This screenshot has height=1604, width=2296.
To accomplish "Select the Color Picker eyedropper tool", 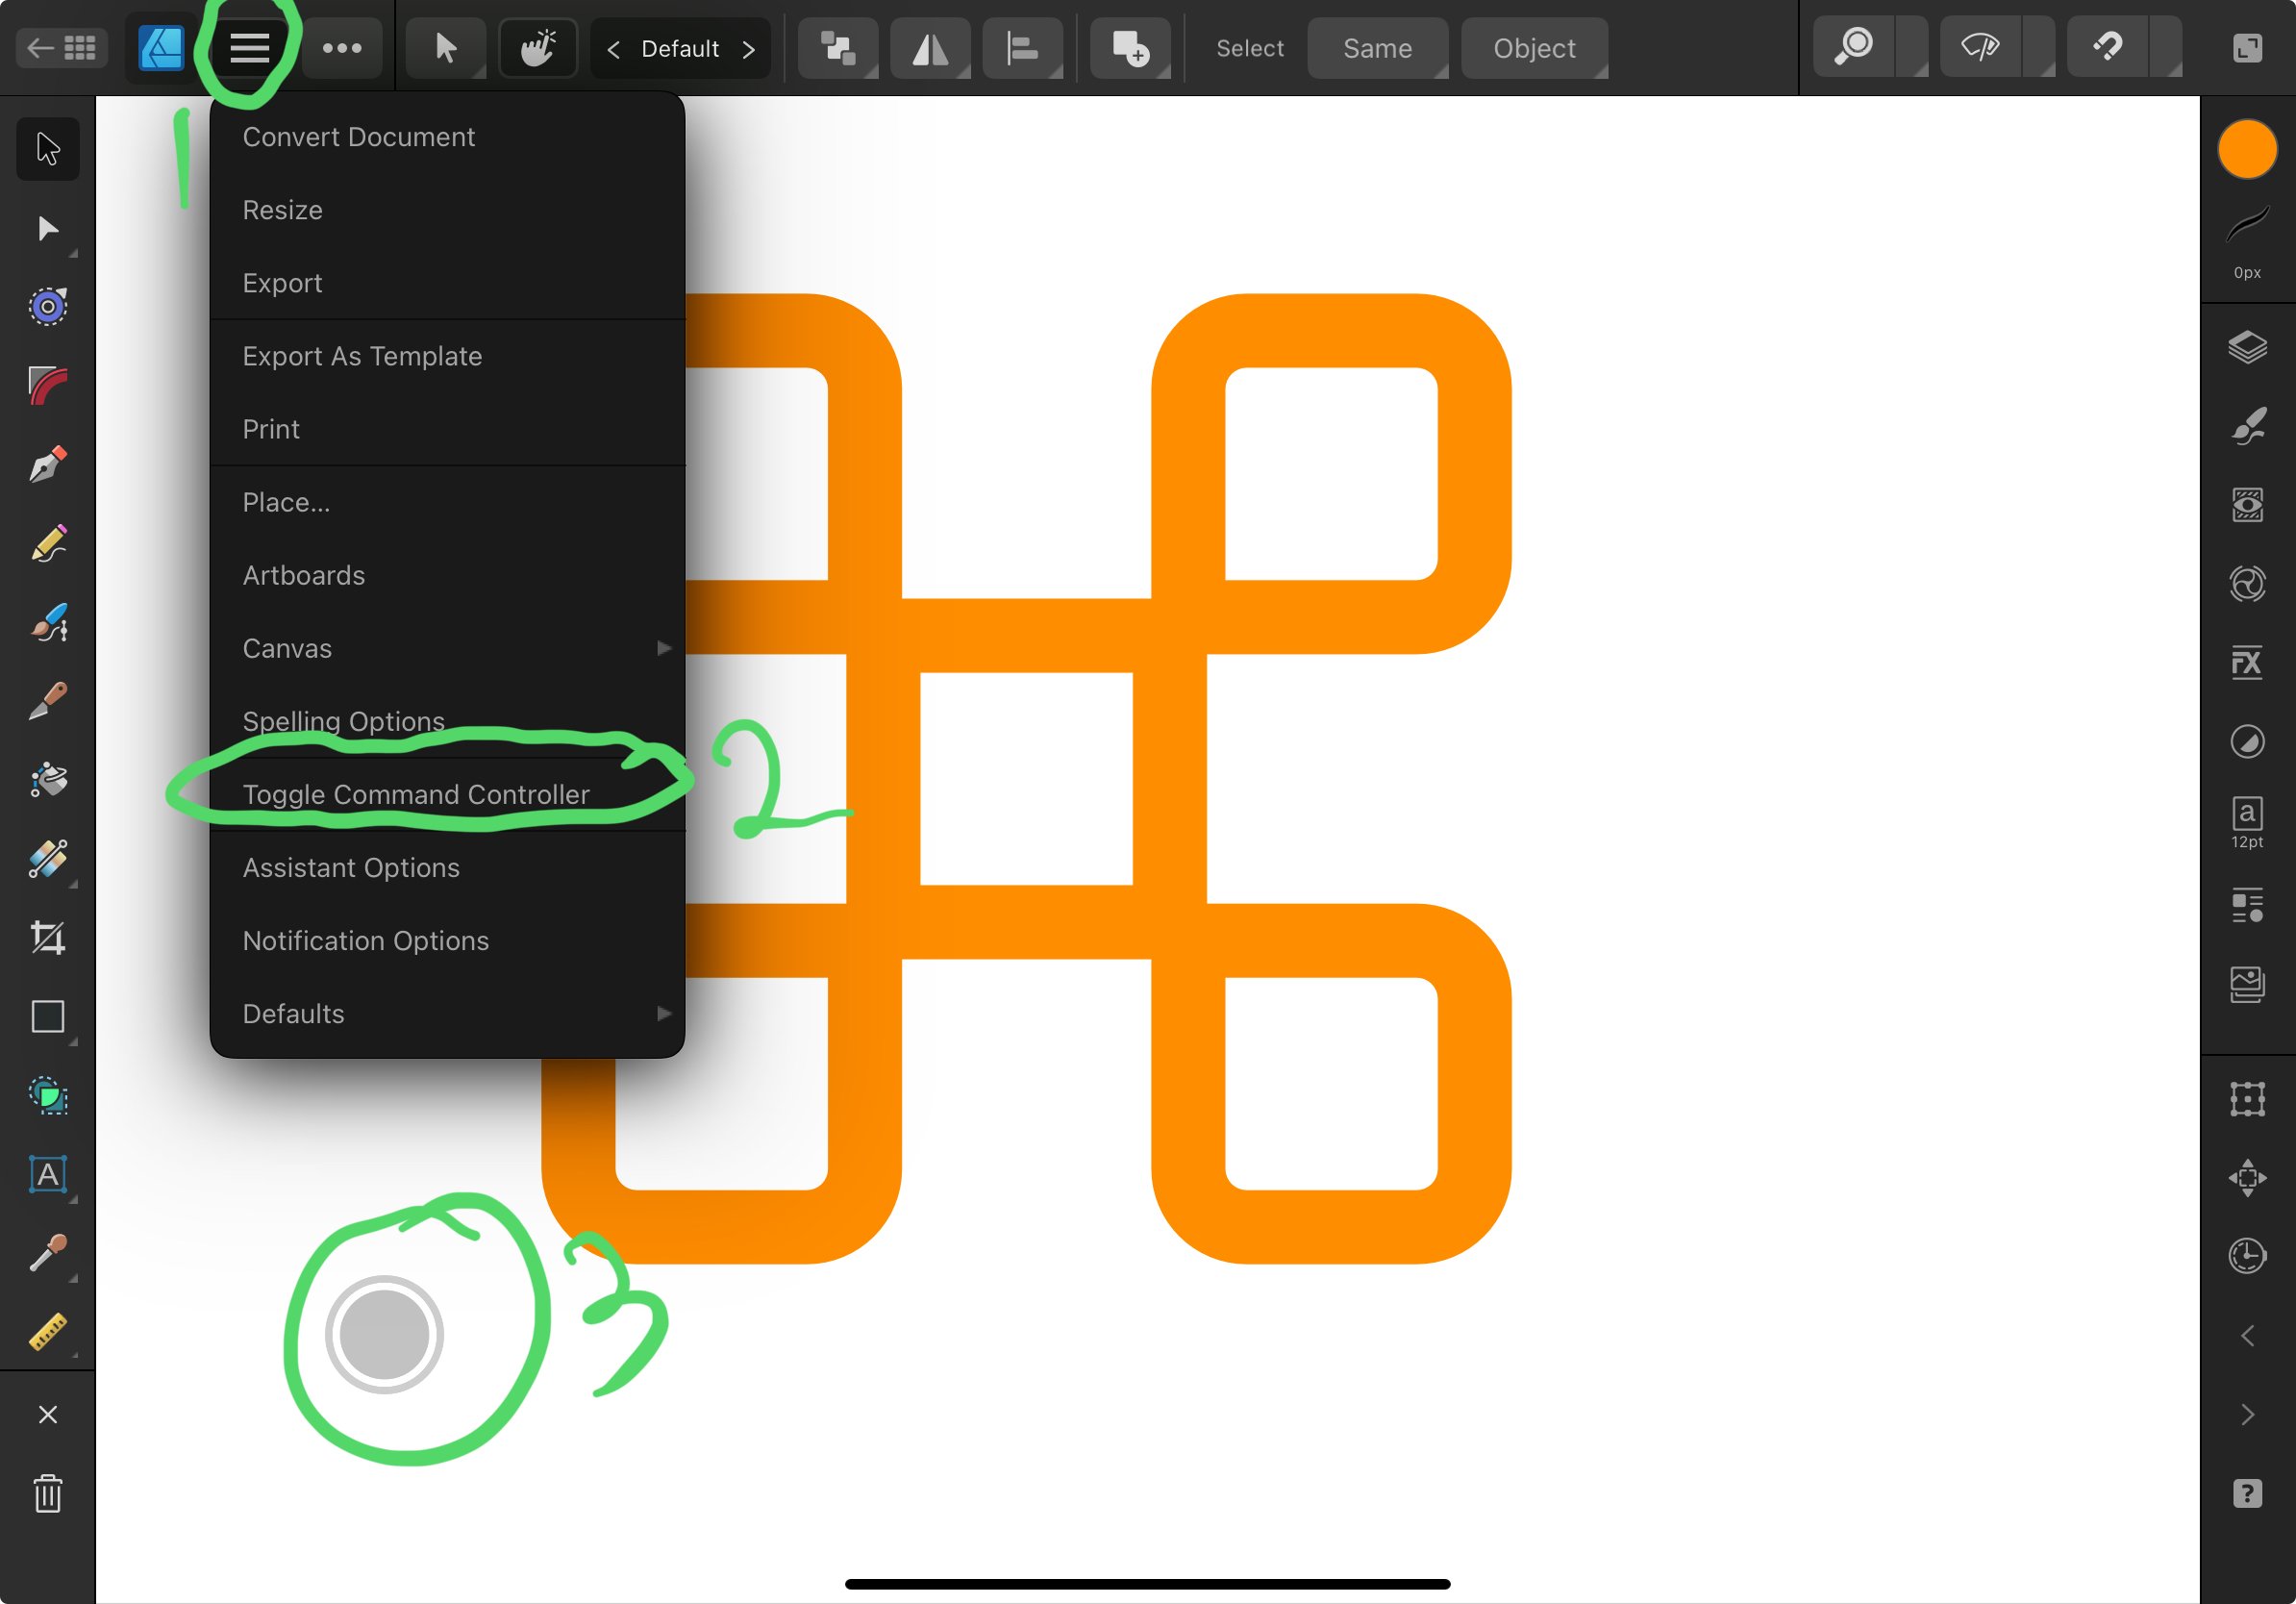I will (x=47, y=1252).
